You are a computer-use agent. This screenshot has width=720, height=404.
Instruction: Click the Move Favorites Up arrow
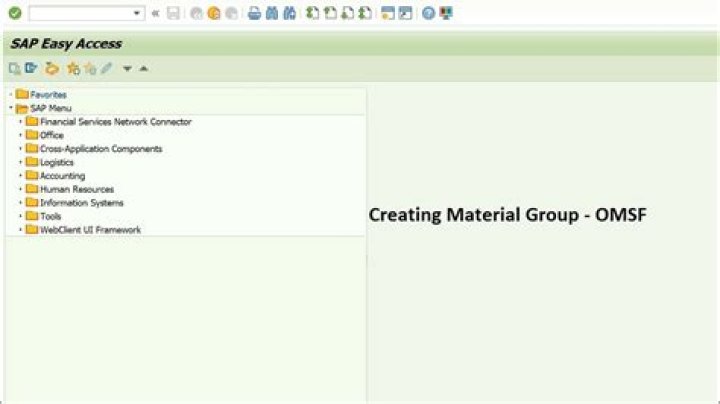coord(143,69)
